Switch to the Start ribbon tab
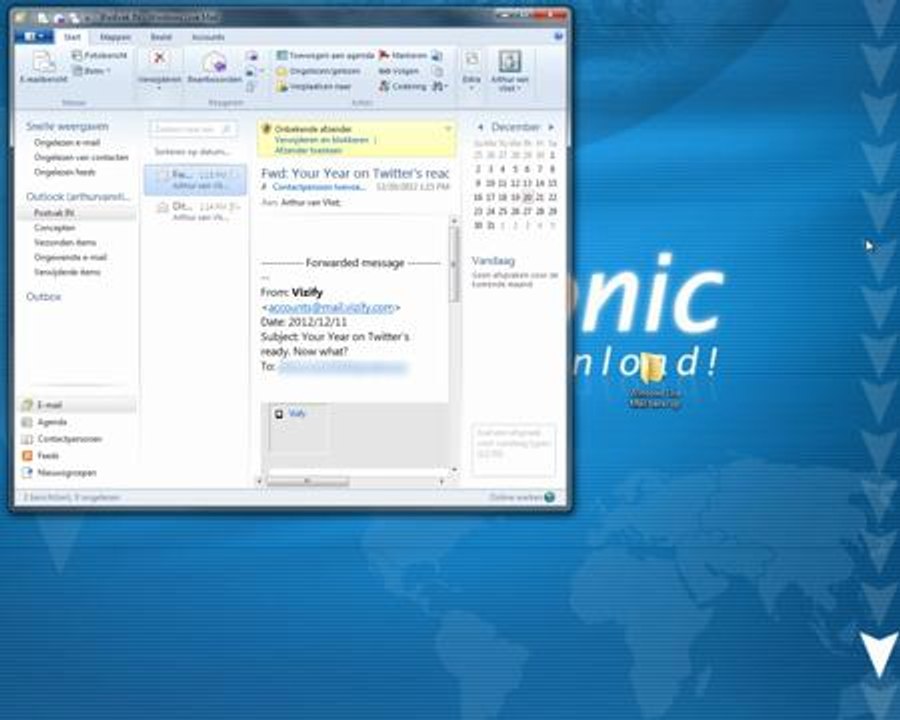Image resolution: width=900 pixels, height=720 pixels. 72,37
